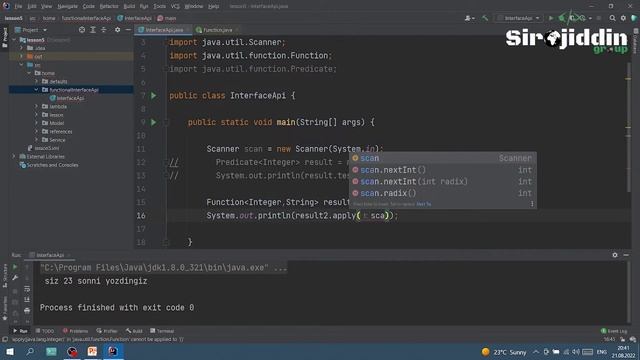Viewport: 640px width, 360px height.
Task: Open the TODO tool window tab
Action: [45, 331]
